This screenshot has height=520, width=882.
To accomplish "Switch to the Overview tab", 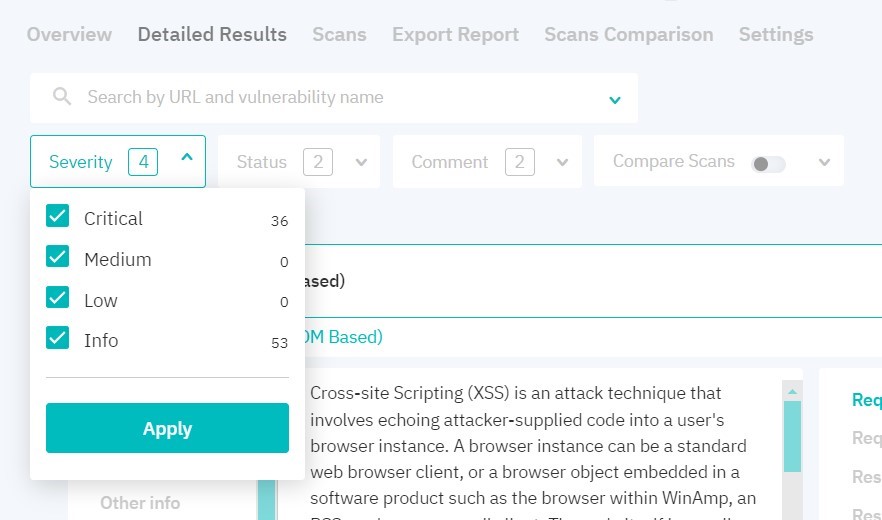I will pyautogui.click(x=69, y=34).
